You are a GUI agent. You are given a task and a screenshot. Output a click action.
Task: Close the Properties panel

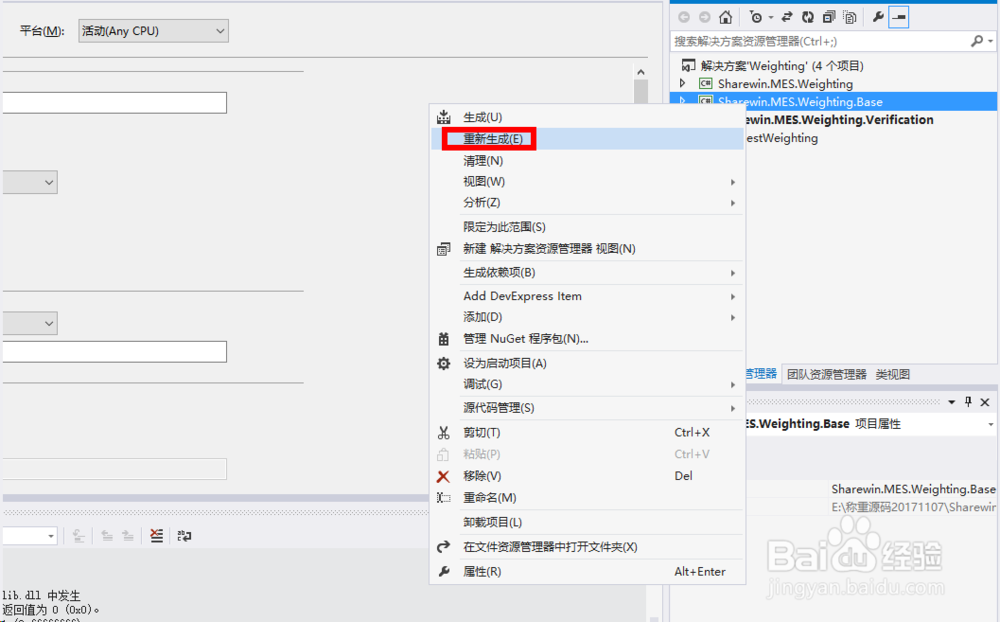pos(985,402)
